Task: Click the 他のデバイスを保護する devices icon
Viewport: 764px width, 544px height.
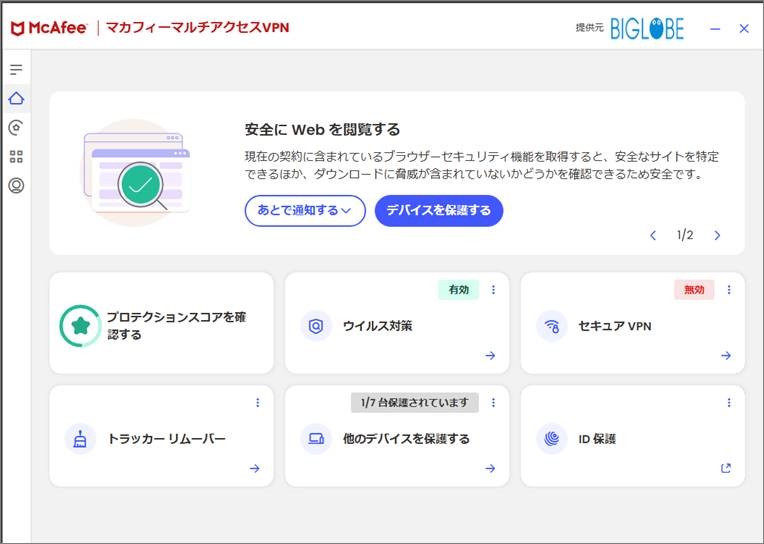Action: [x=316, y=439]
